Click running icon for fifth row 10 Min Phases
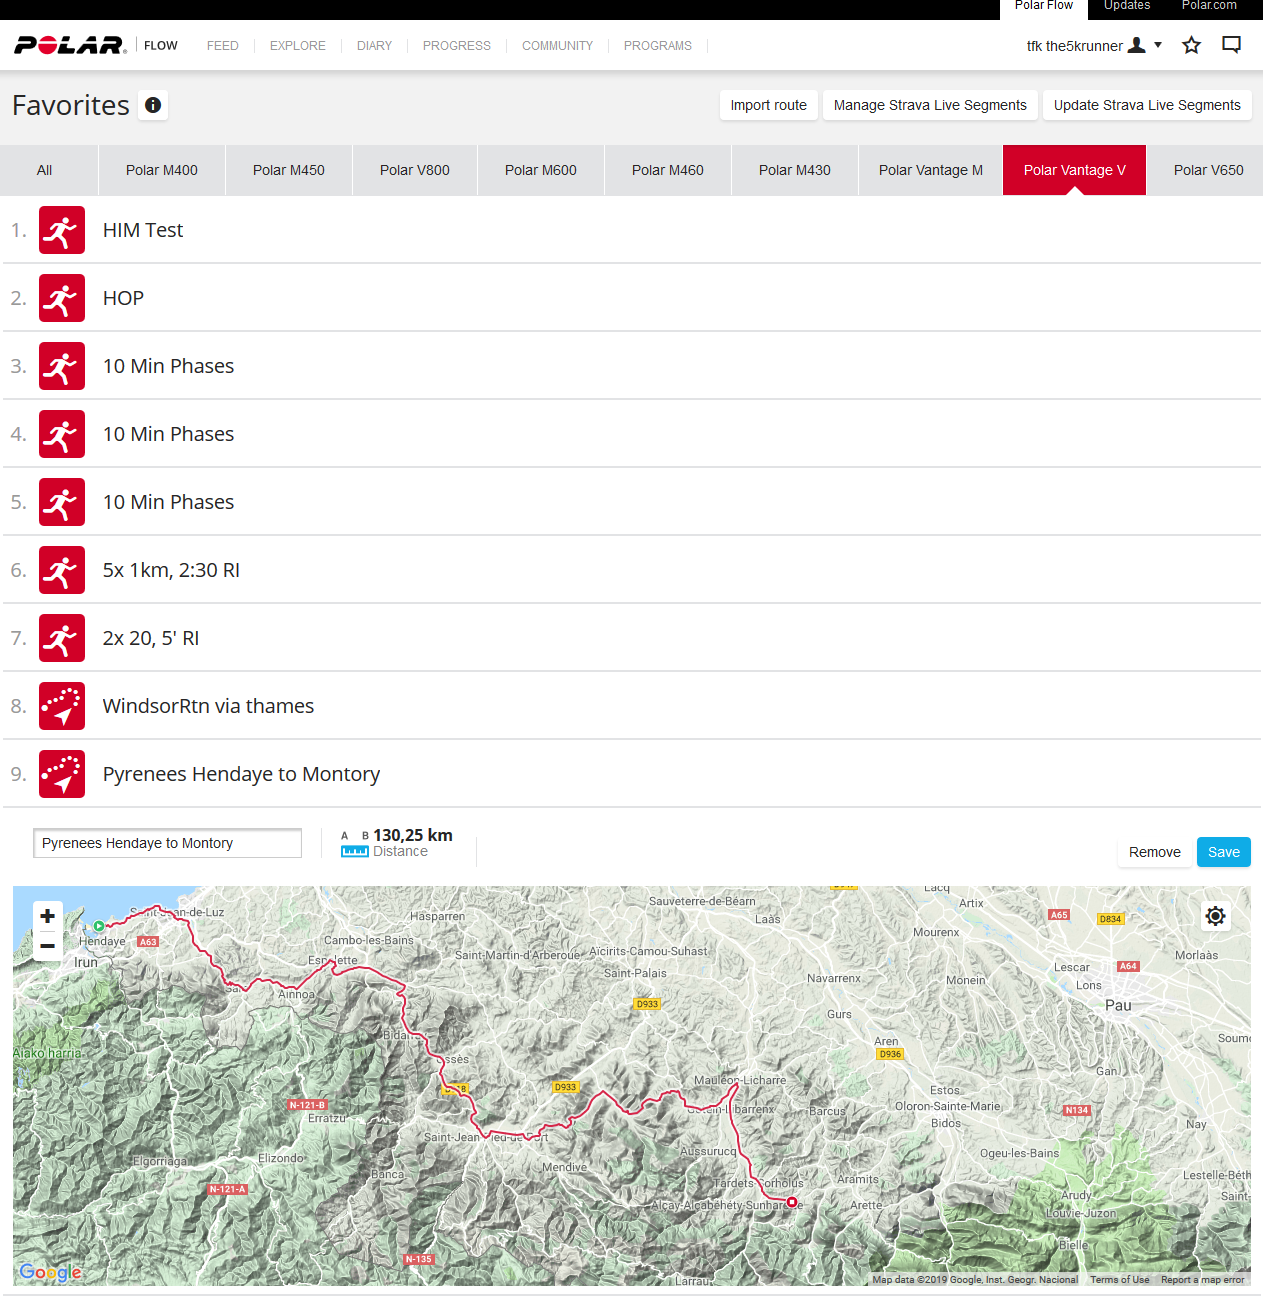1263x1306 pixels. coord(62,502)
